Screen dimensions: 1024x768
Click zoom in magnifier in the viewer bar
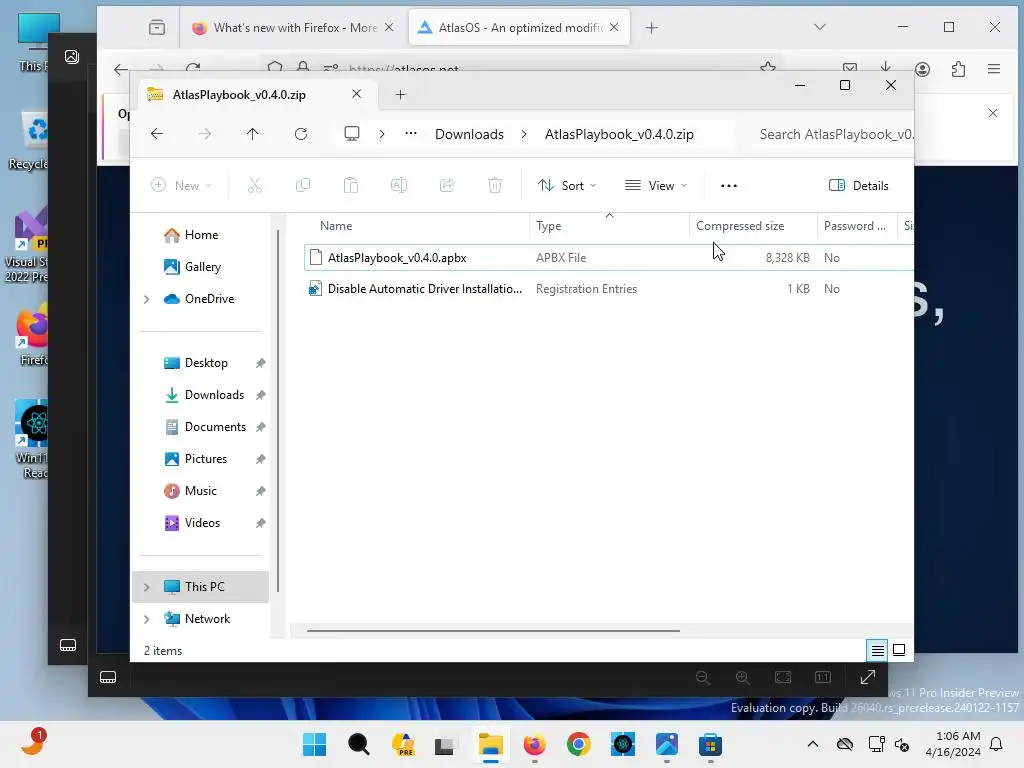743,677
